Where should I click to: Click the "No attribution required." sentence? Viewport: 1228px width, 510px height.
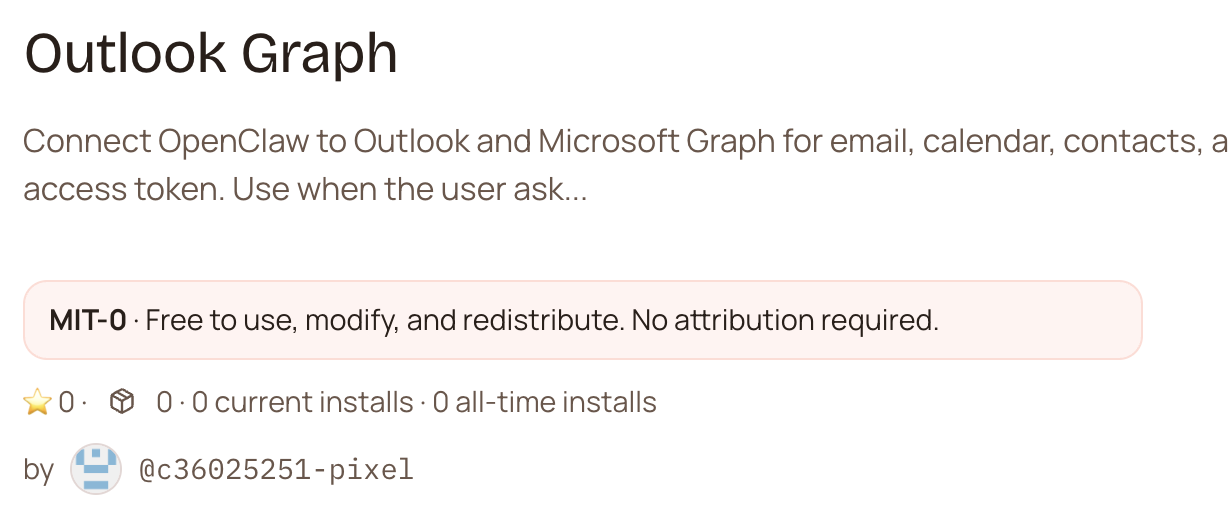click(808, 321)
